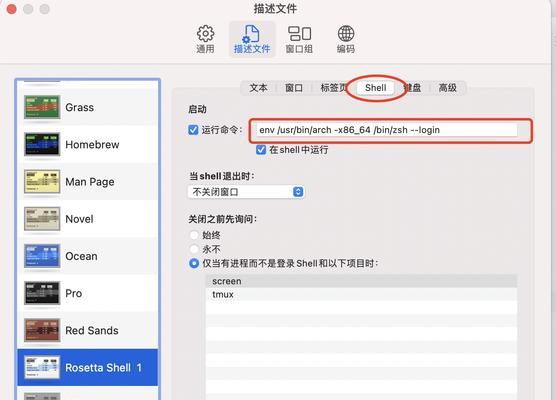Choose the Red Sands profile icon
This screenshot has height=400, width=556.
(42, 330)
